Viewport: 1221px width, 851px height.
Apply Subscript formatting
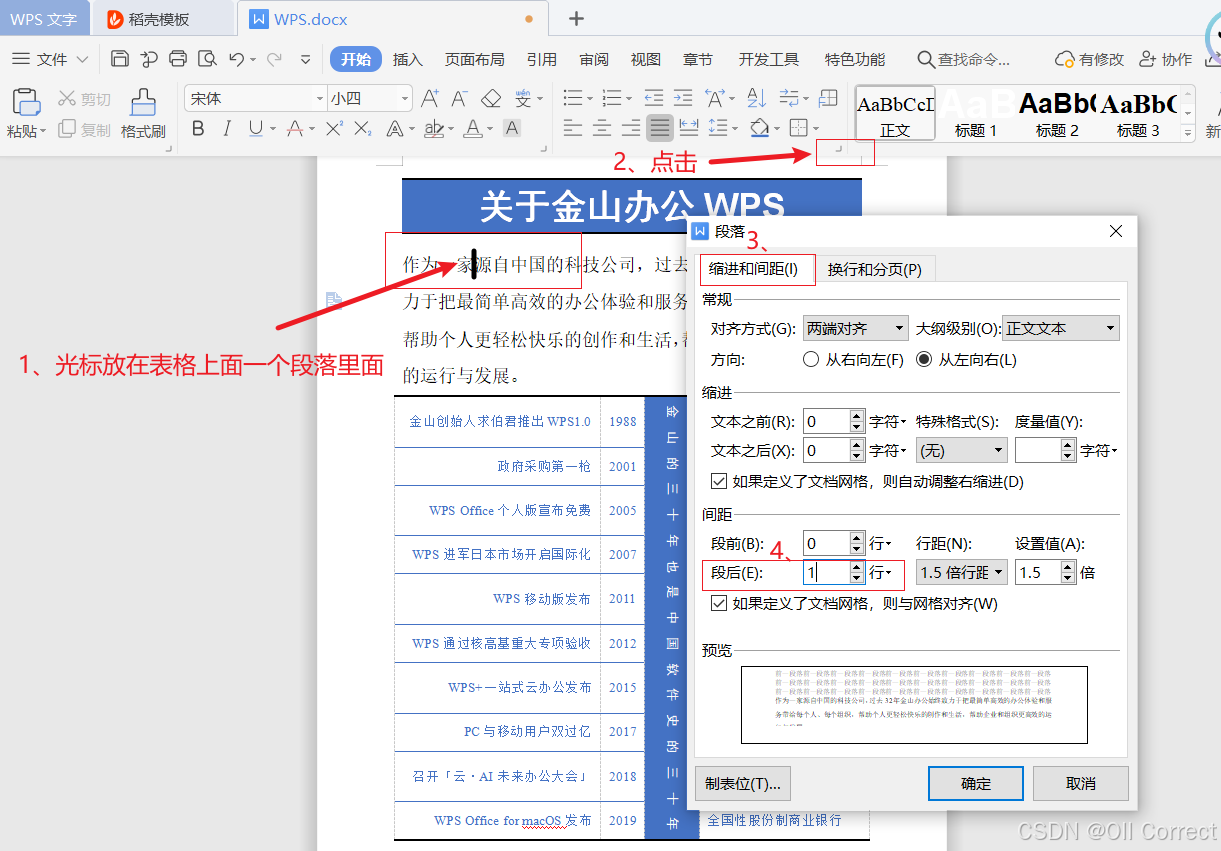[363, 128]
